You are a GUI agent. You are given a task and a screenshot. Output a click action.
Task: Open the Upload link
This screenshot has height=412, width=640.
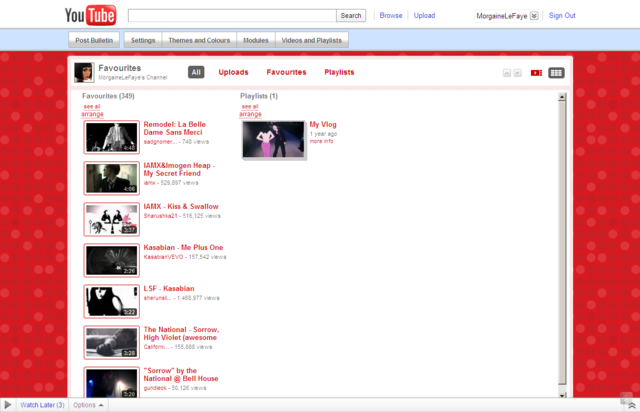tap(424, 16)
